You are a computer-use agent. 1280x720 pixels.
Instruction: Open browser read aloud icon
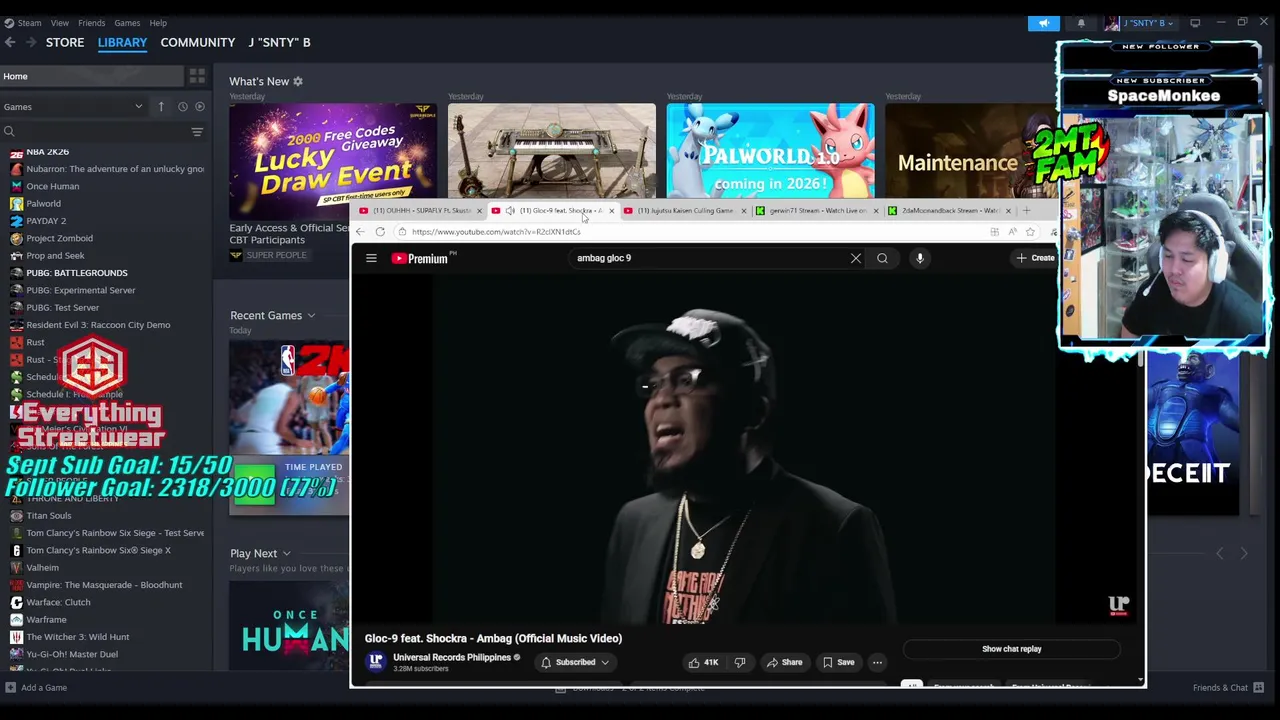pyautogui.click(x=1012, y=232)
